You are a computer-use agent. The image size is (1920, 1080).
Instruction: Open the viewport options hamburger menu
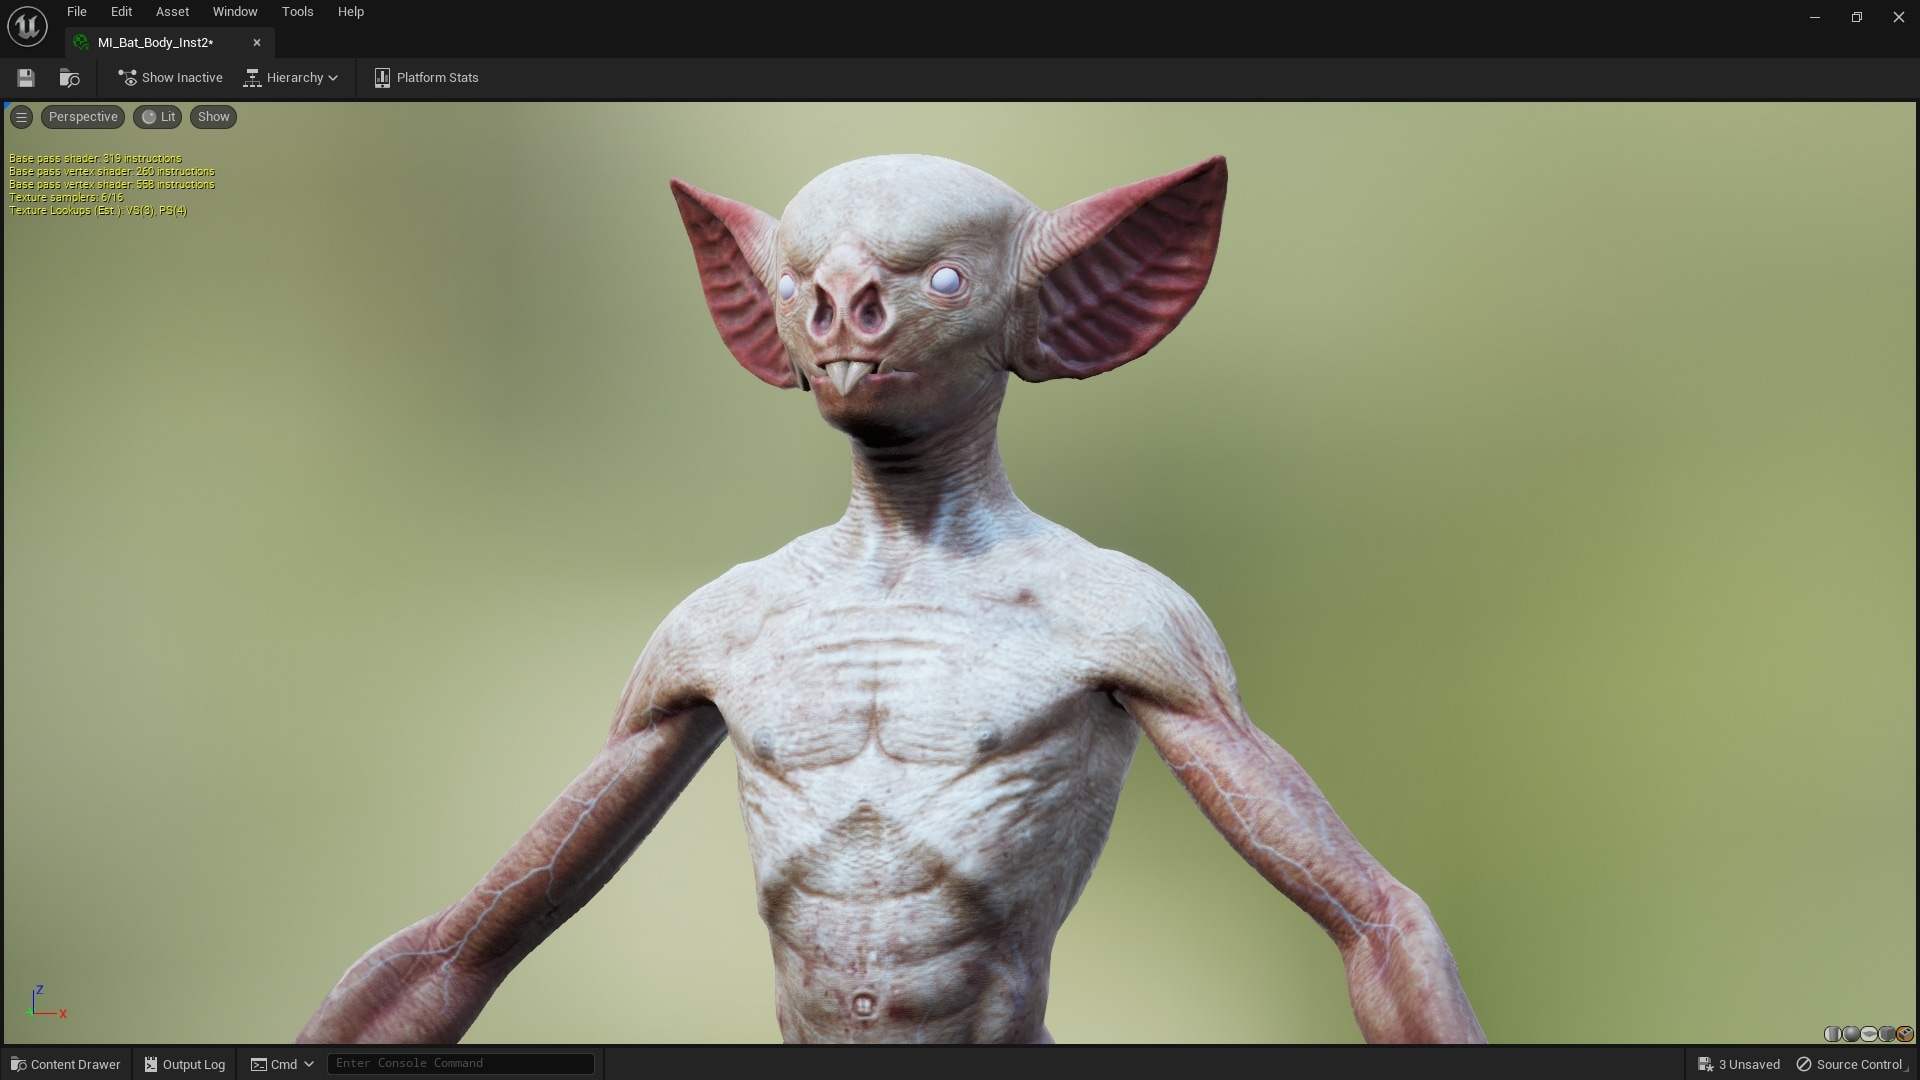point(21,117)
